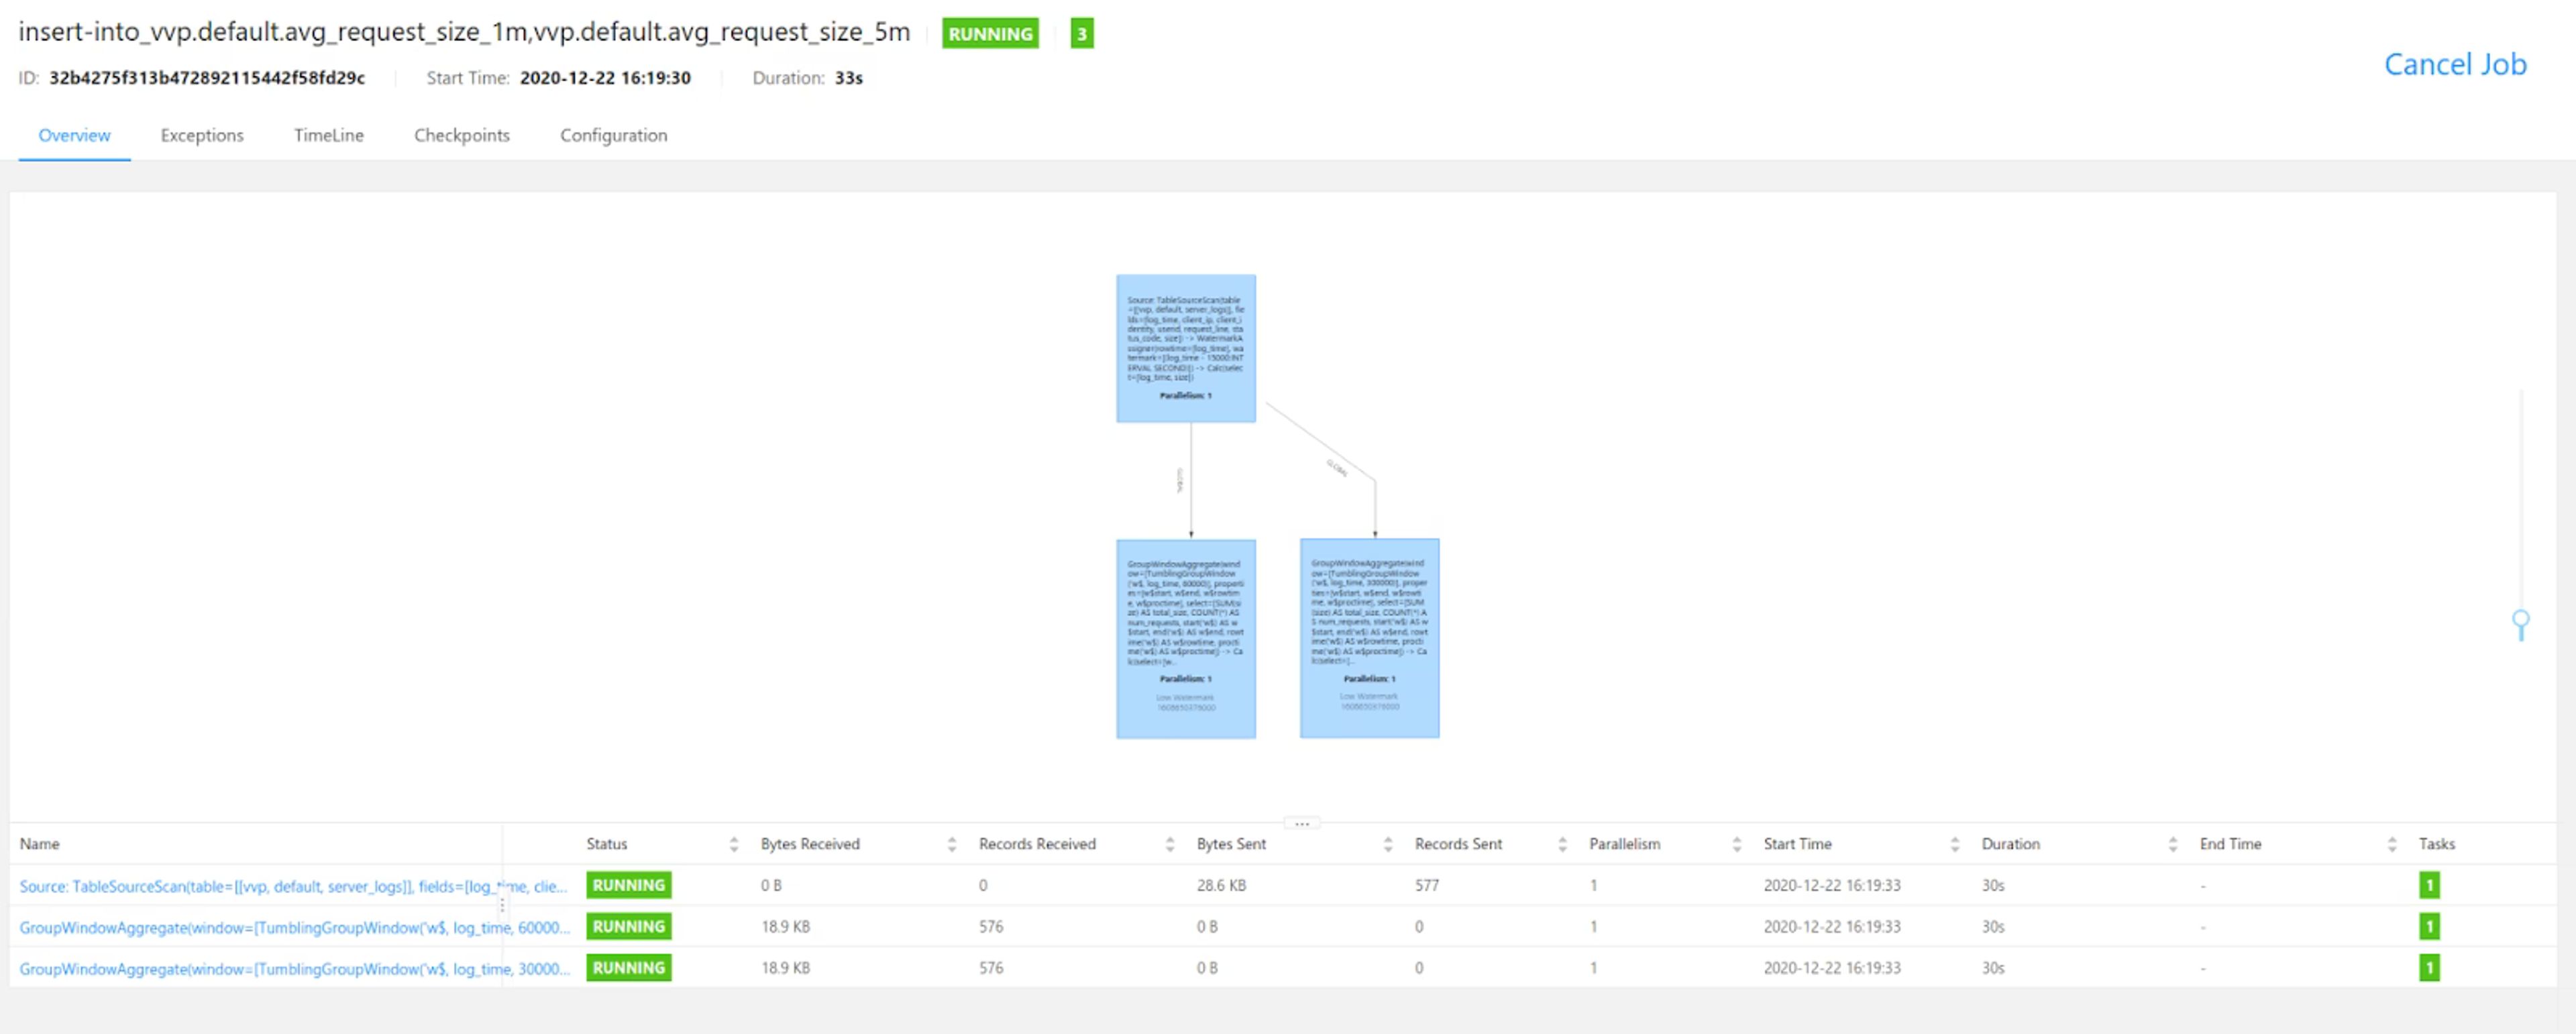Select the 300000 ms GroupWindowAggregate graph node
The image size is (2576, 1034).
click(1370, 638)
